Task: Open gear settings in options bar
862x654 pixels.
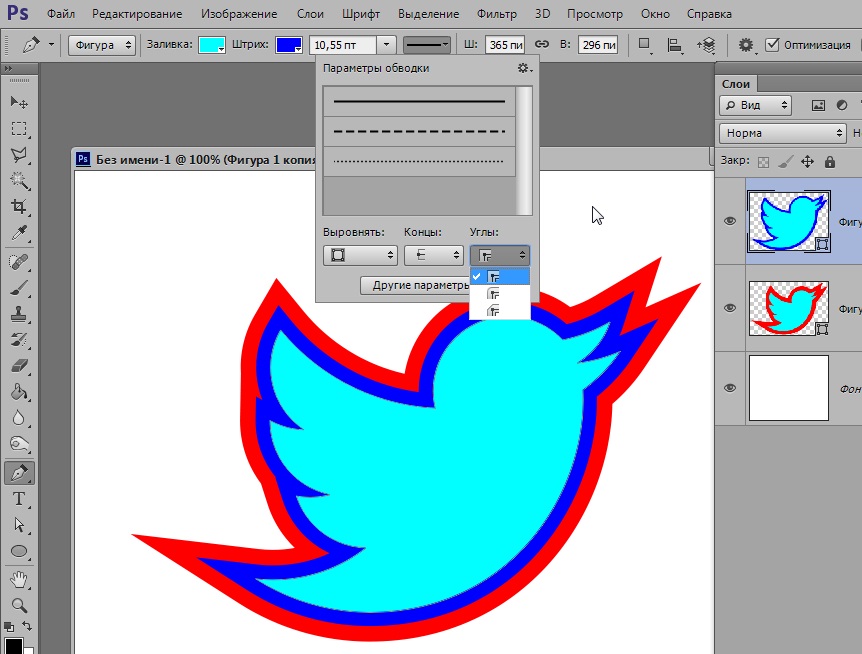Action: tap(746, 45)
